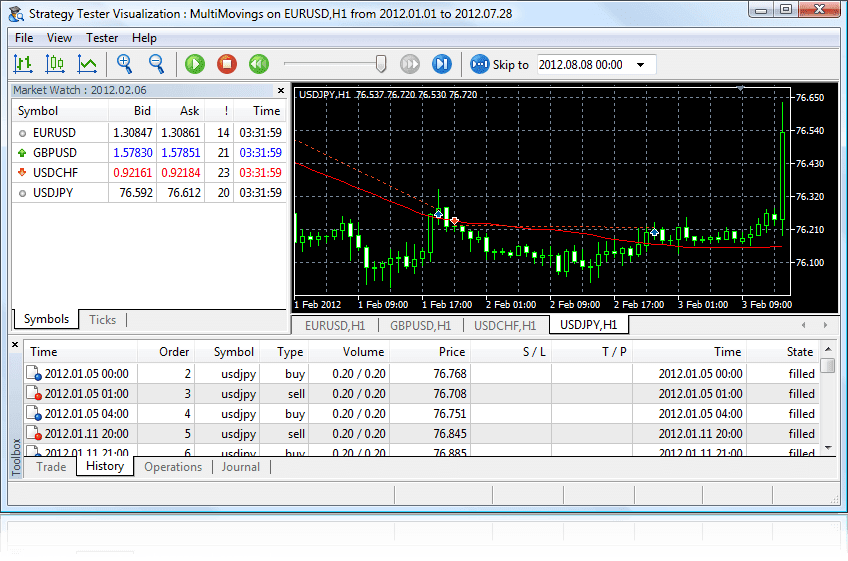This screenshot has height=561, width=848.
Task: Zoom out of the chart
Action: tap(156, 64)
